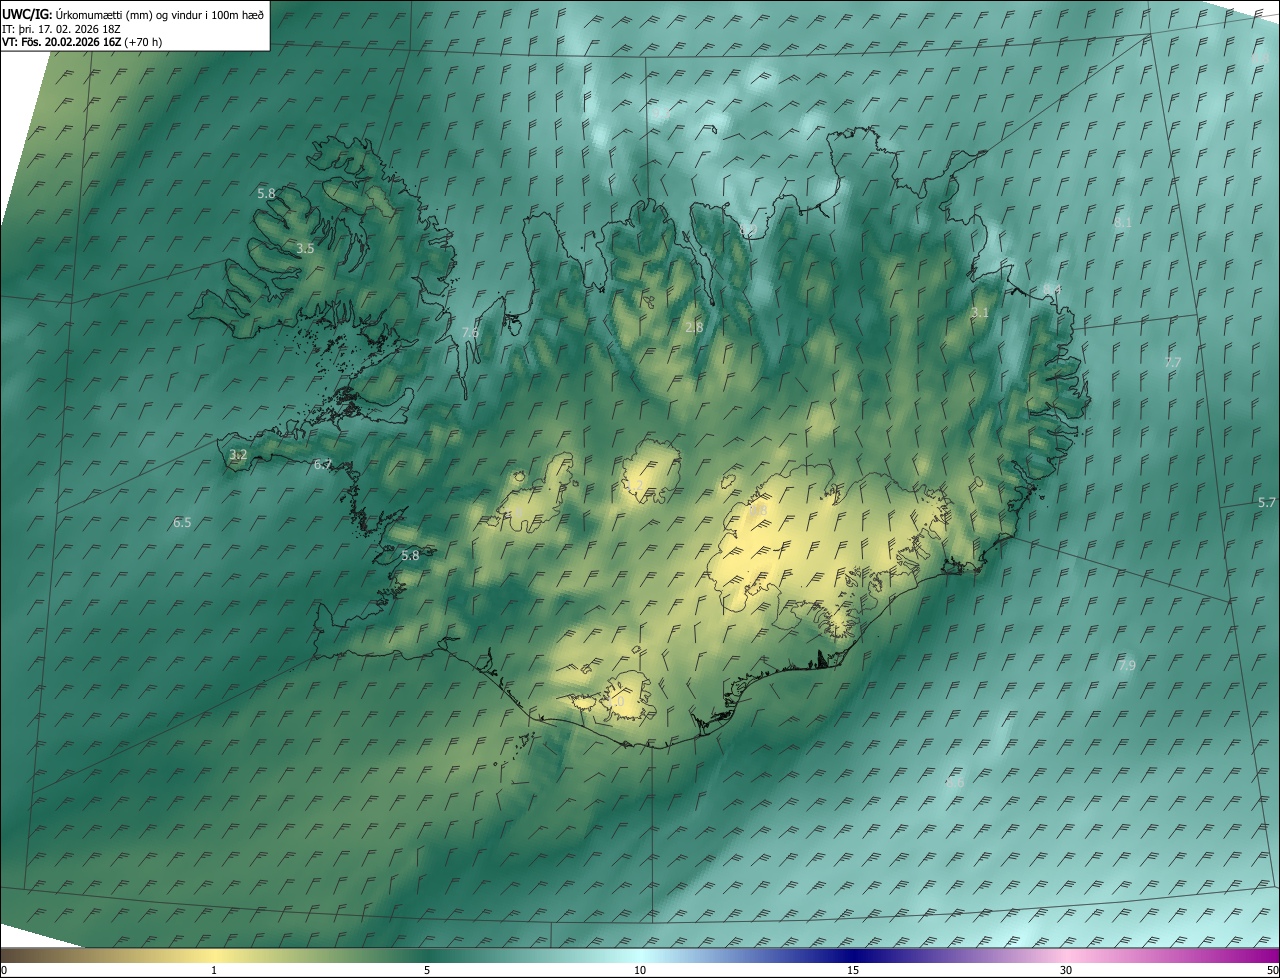This screenshot has height=978, width=1280.
Task: Click the color scale tick labeled 30
Action: pos(1066,970)
